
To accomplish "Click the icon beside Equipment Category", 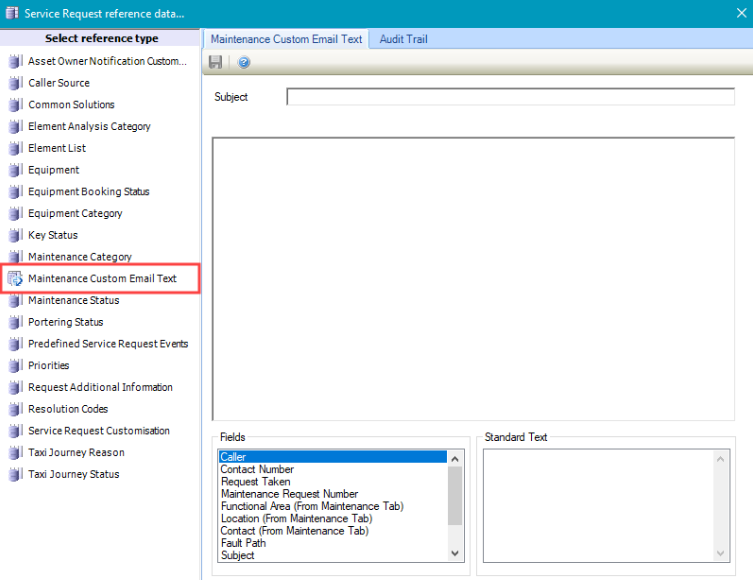I will pos(15,213).
